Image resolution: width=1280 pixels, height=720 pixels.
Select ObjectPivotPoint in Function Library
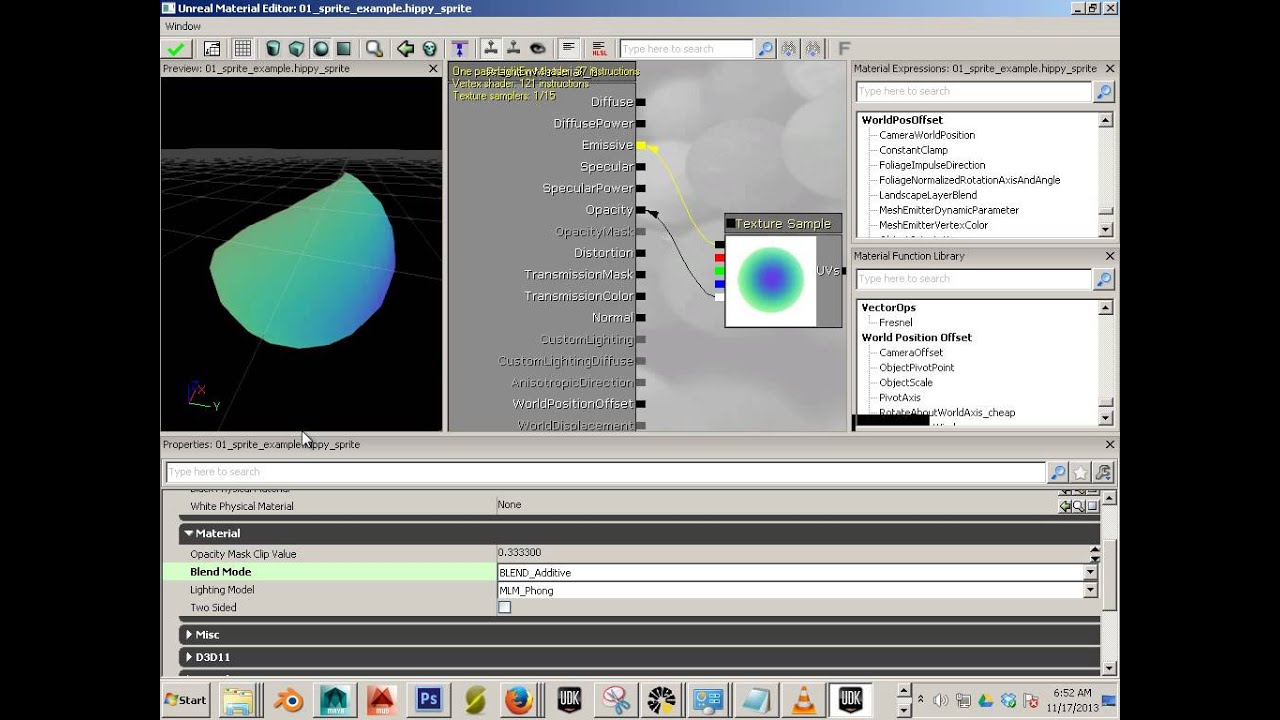(916, 367)
